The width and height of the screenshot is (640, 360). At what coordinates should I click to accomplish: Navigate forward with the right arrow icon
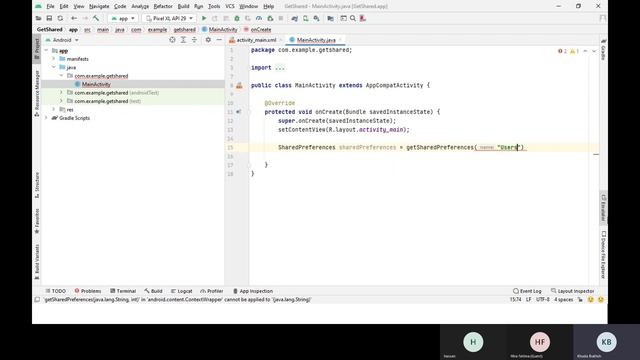click(x=85, y=18)
